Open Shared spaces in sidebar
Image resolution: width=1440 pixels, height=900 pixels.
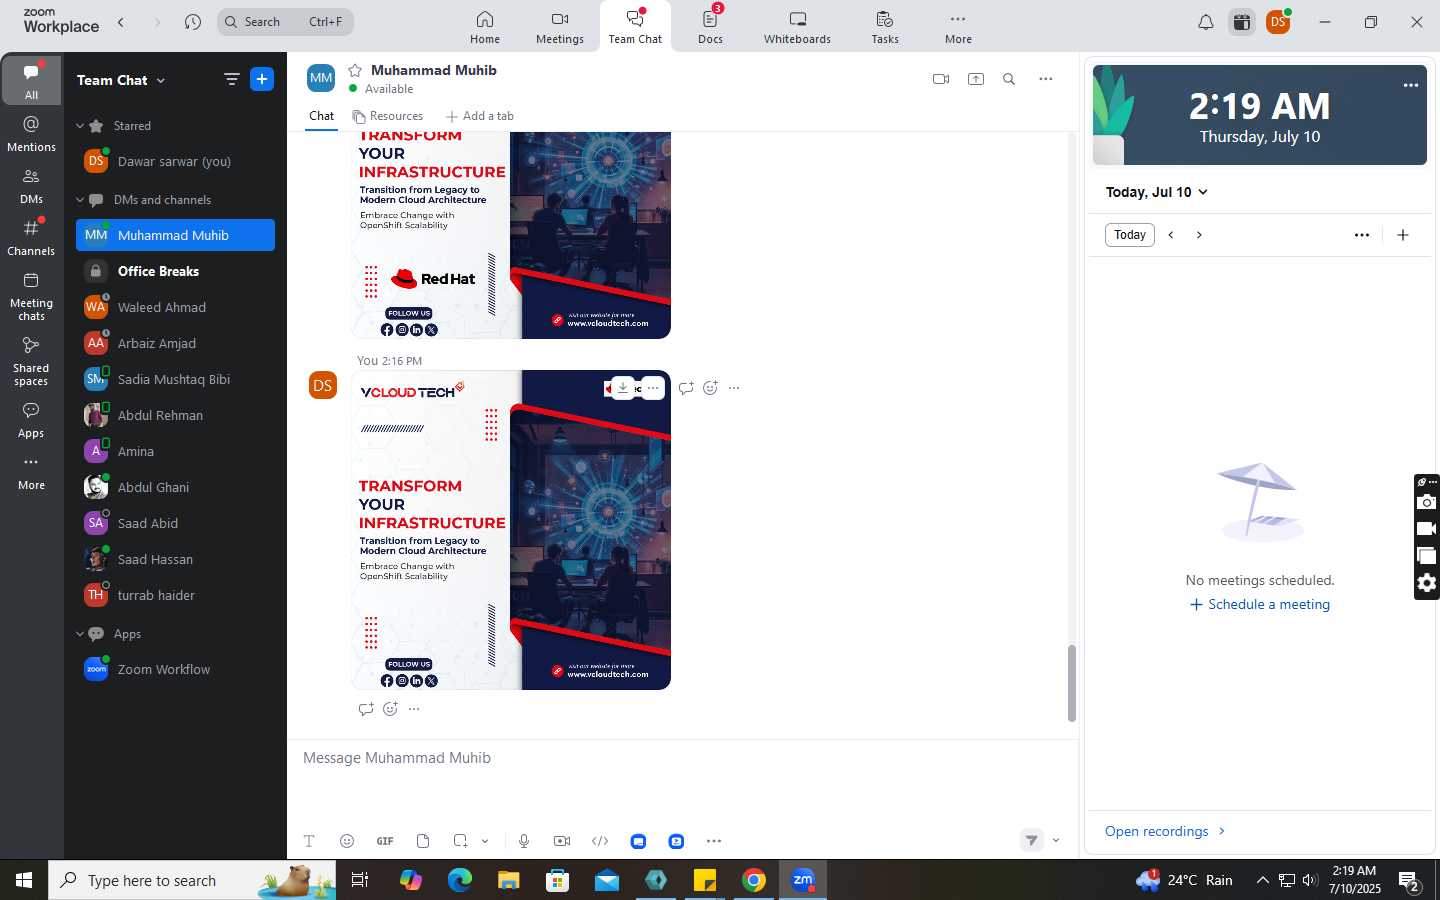[31, 361]
